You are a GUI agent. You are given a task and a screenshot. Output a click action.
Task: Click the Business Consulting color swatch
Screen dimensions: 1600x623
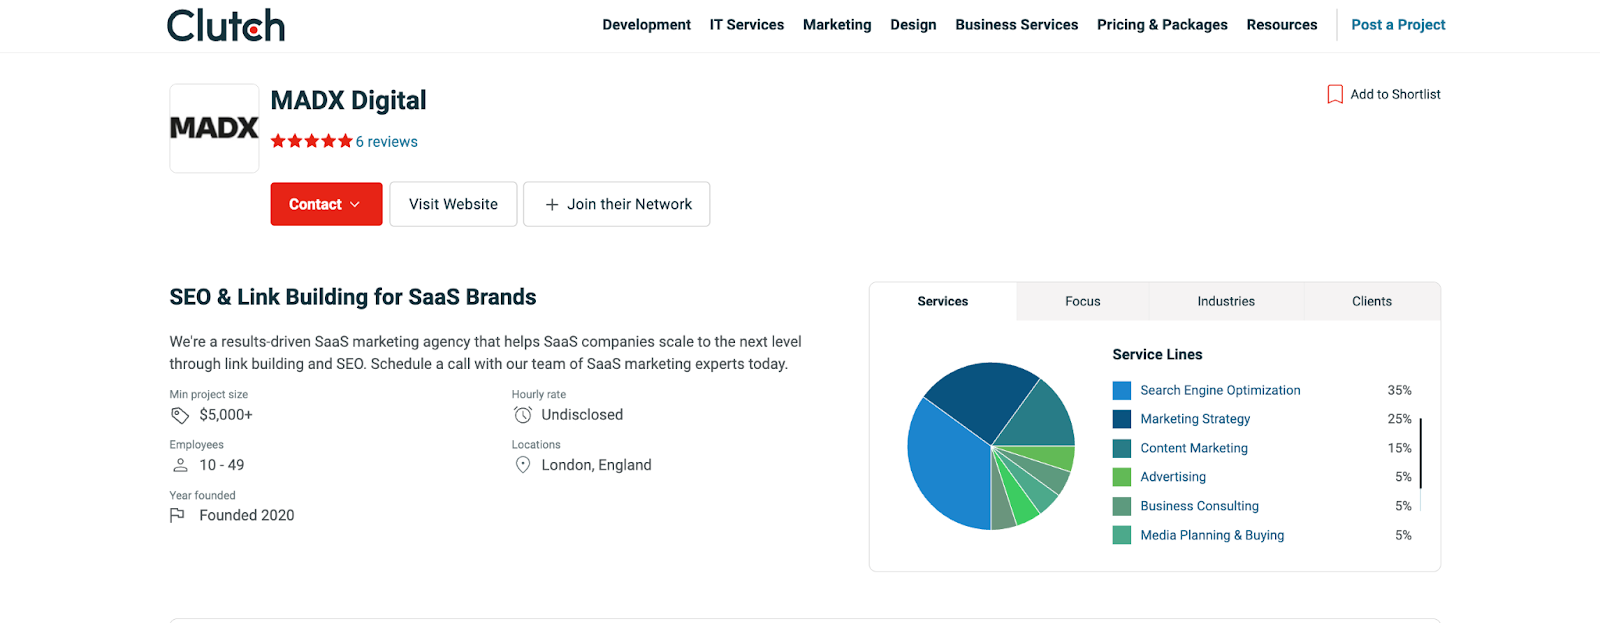coord(1122,506)
